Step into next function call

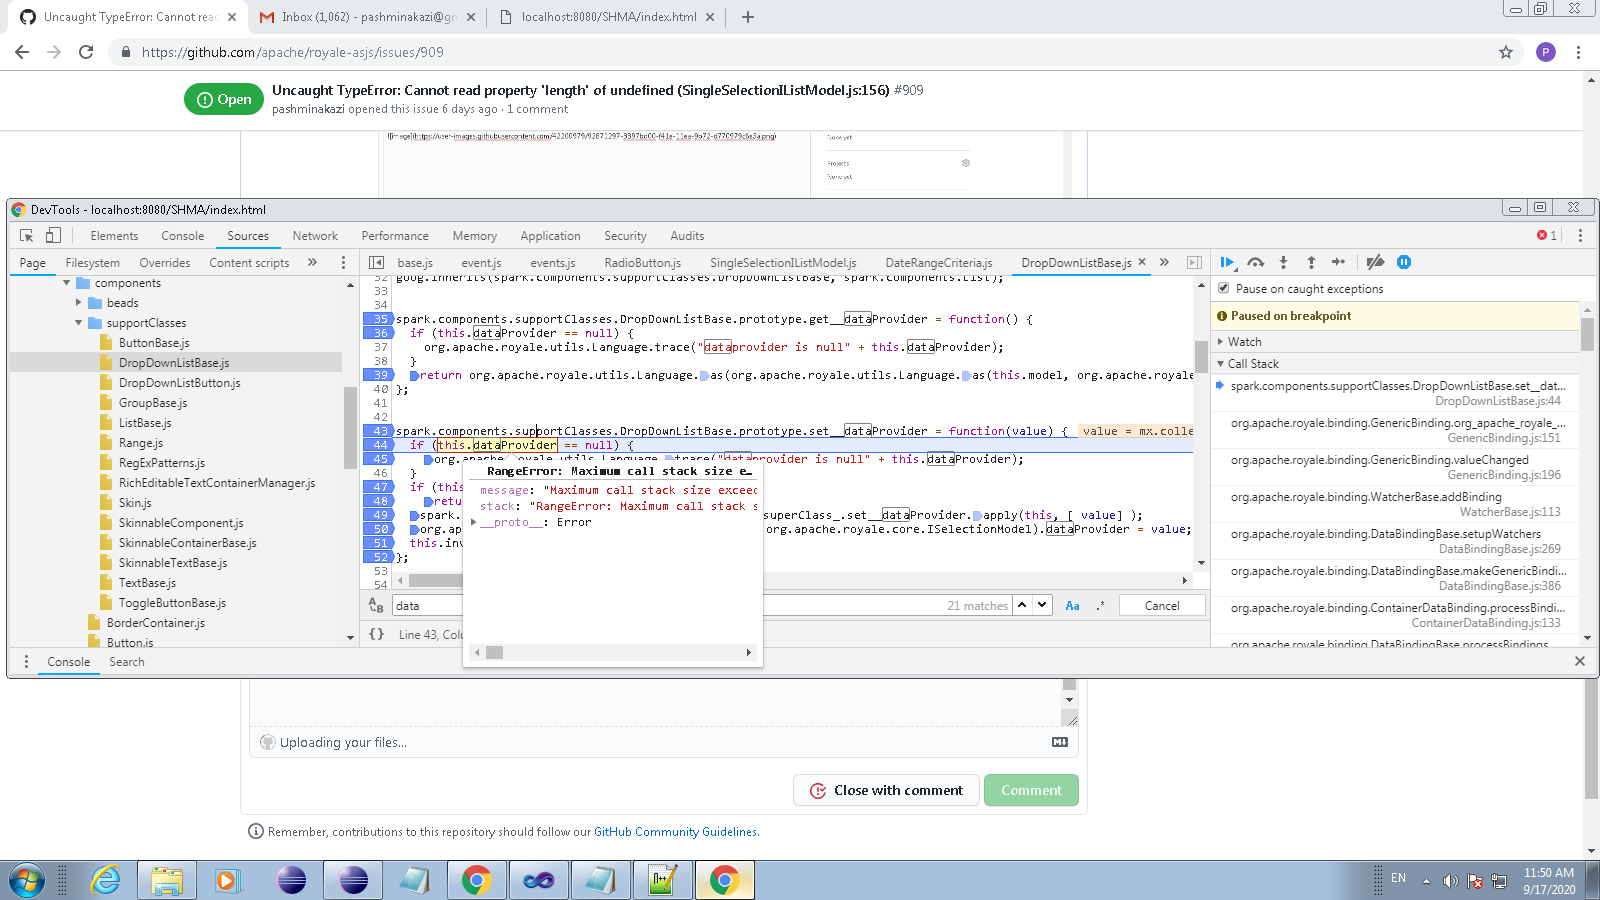[1284, 262]
